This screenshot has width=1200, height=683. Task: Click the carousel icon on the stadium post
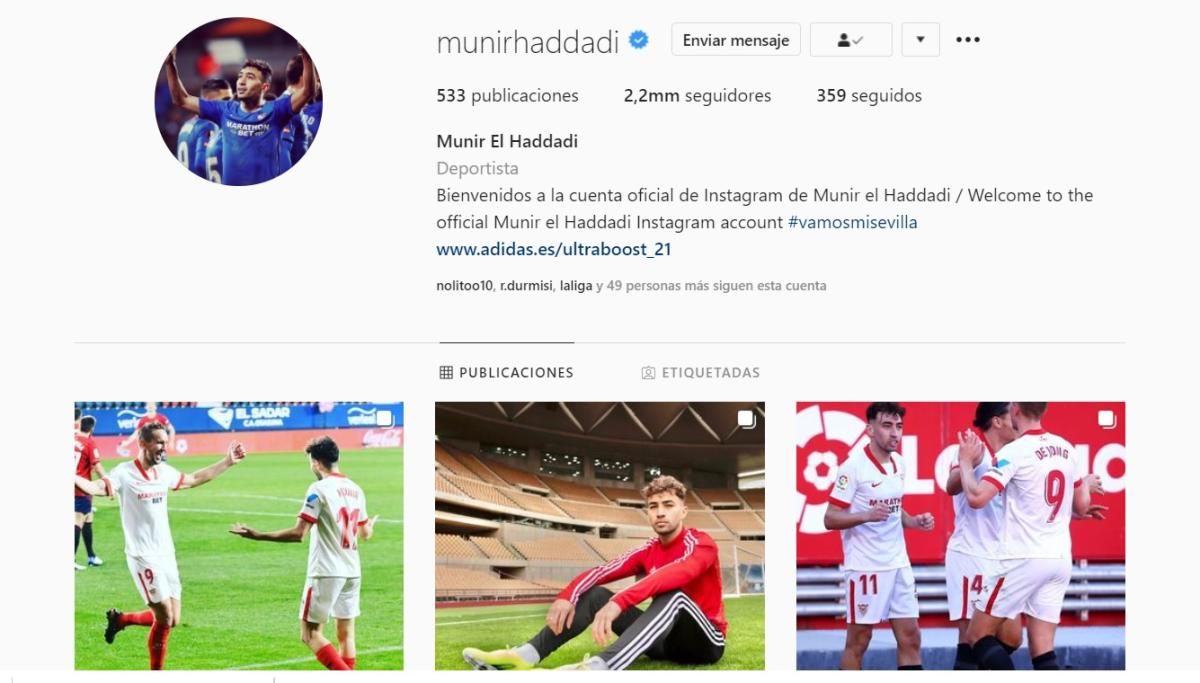746,419
